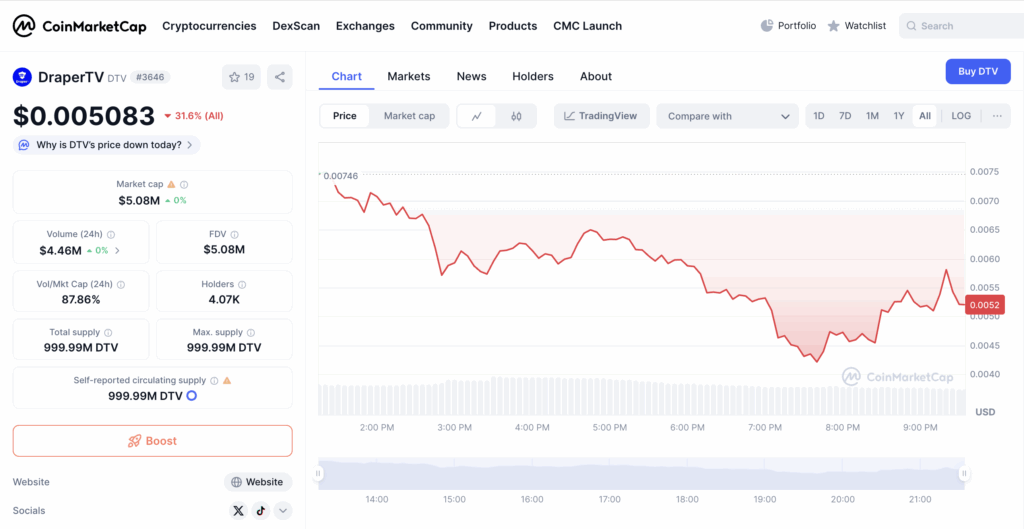Click the CoinMarketCap logo
The width and height of the screenshot is (1024, 529).
(x=79, y=26)
